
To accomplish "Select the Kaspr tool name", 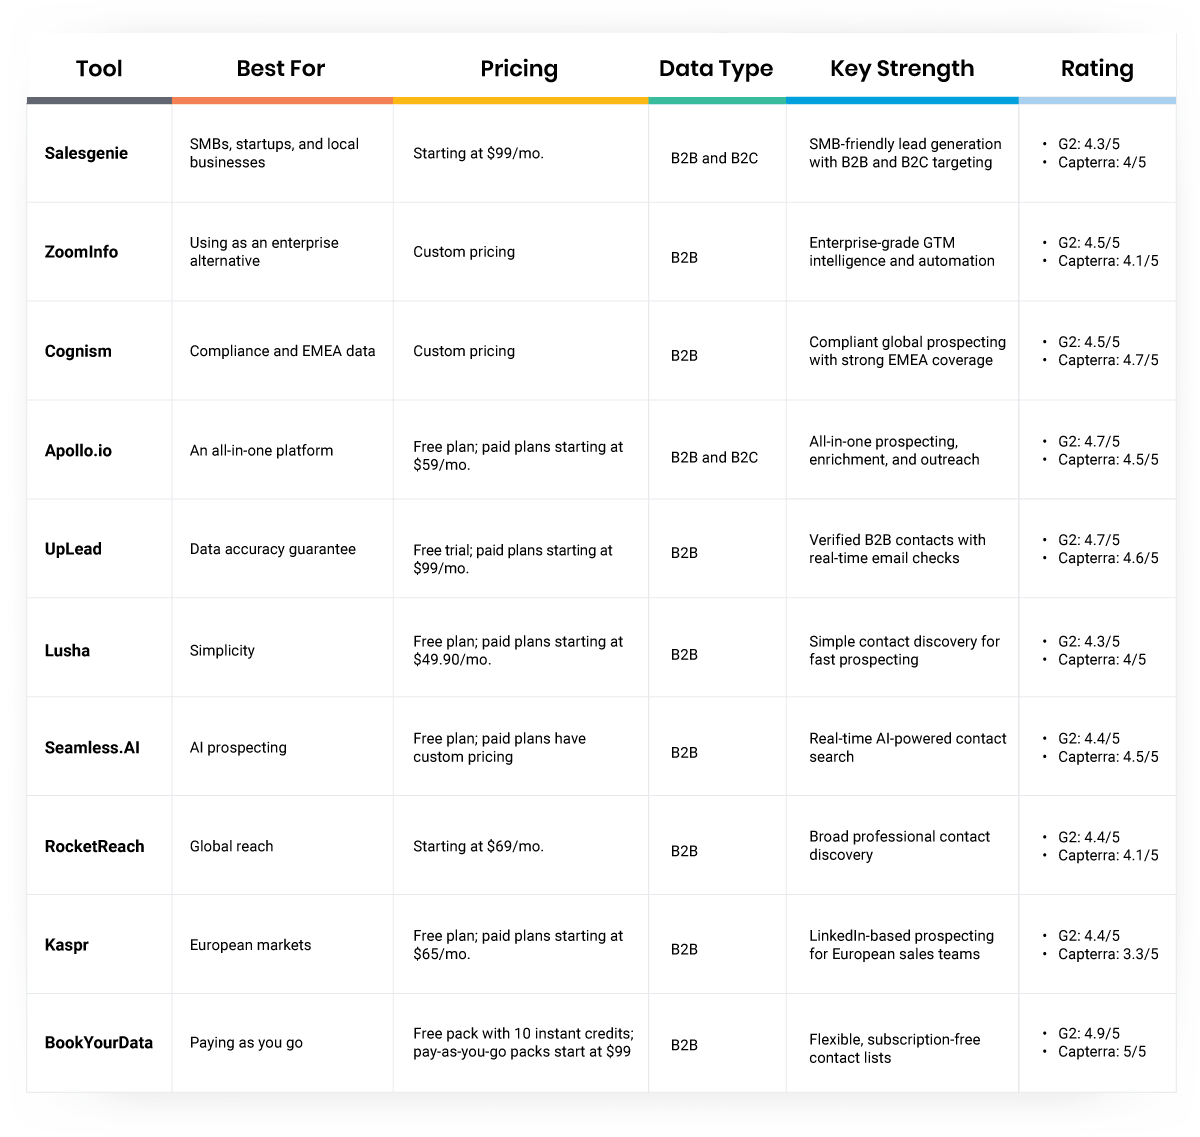I will click(66, 945).
